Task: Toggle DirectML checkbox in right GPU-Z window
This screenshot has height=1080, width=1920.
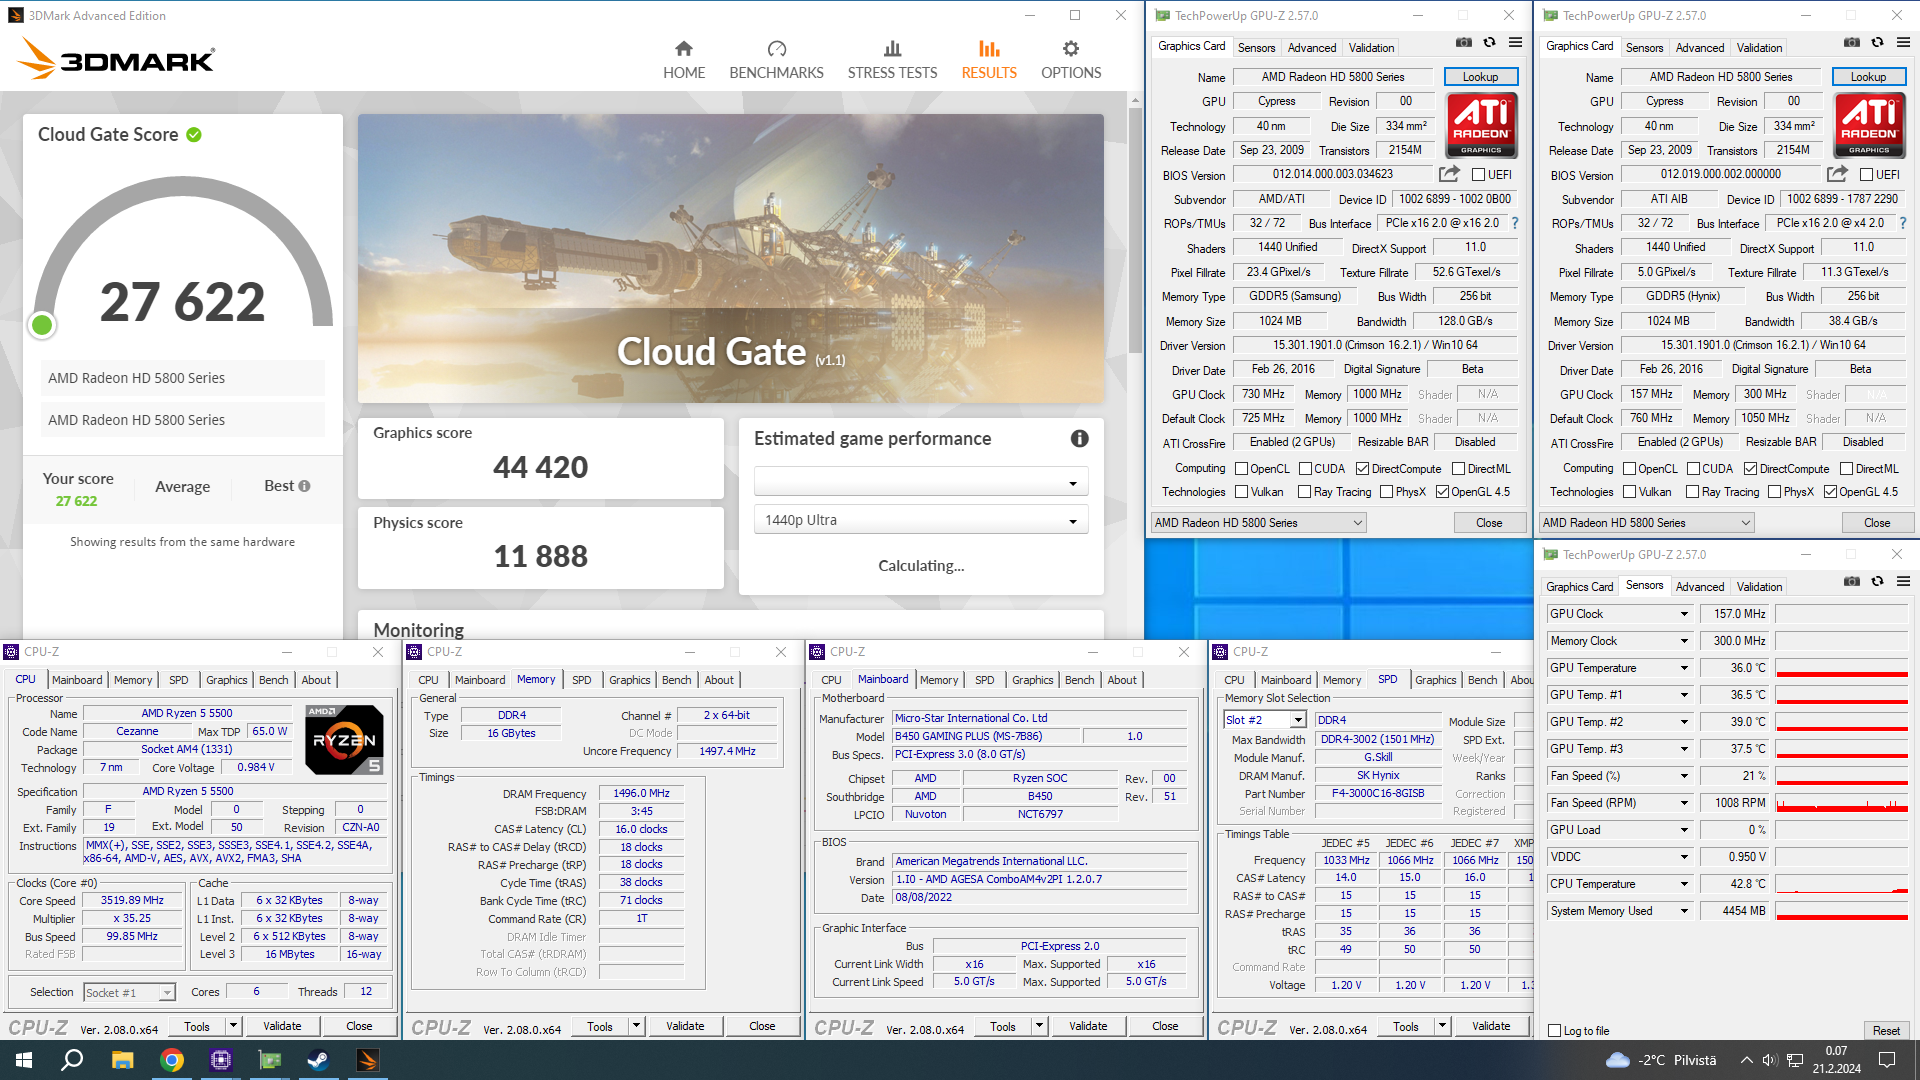Action: (1846, 469)
